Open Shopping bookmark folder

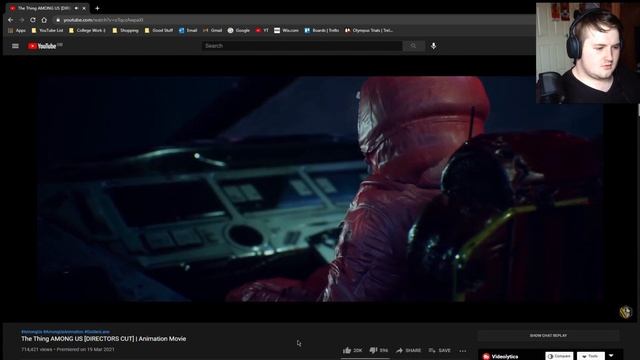[125, 30]
